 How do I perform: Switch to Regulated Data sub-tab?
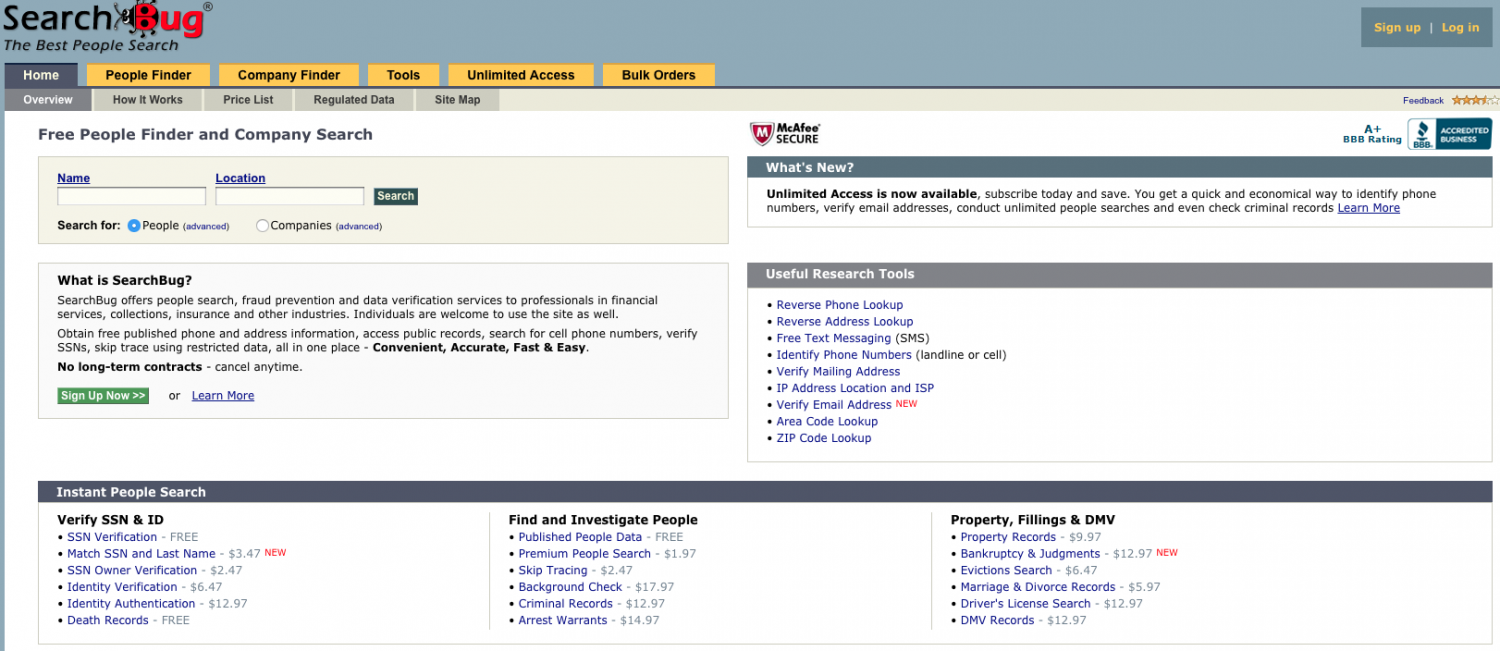click(x=354, y=100)
